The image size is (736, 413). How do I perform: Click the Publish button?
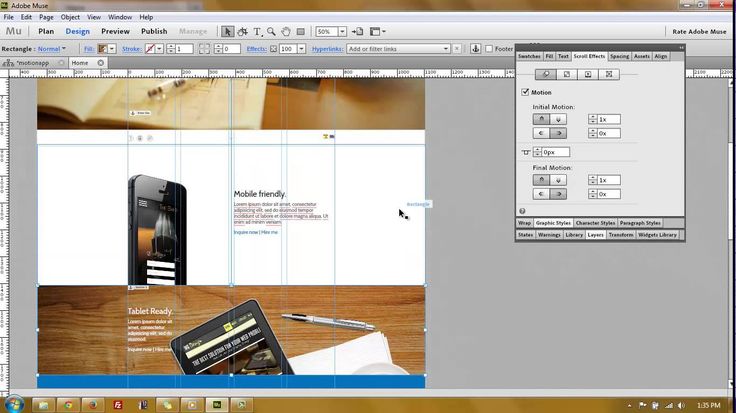154,31
